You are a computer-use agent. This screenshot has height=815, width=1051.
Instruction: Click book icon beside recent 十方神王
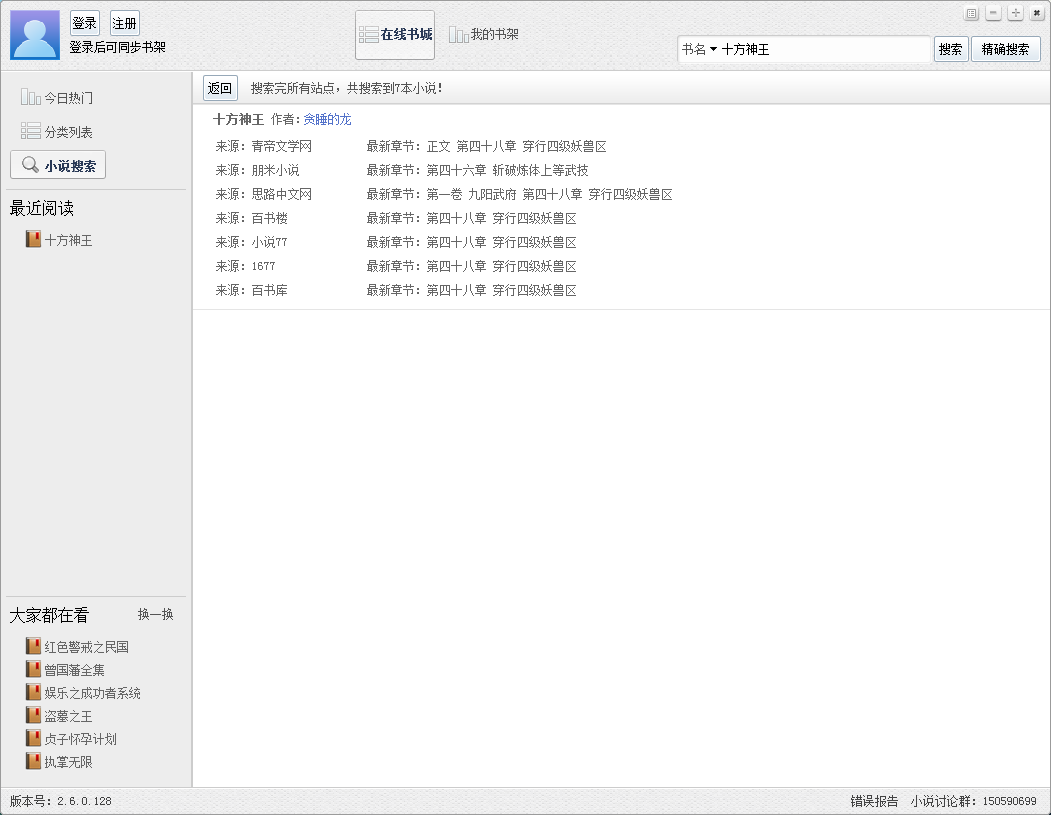[34, 239]
